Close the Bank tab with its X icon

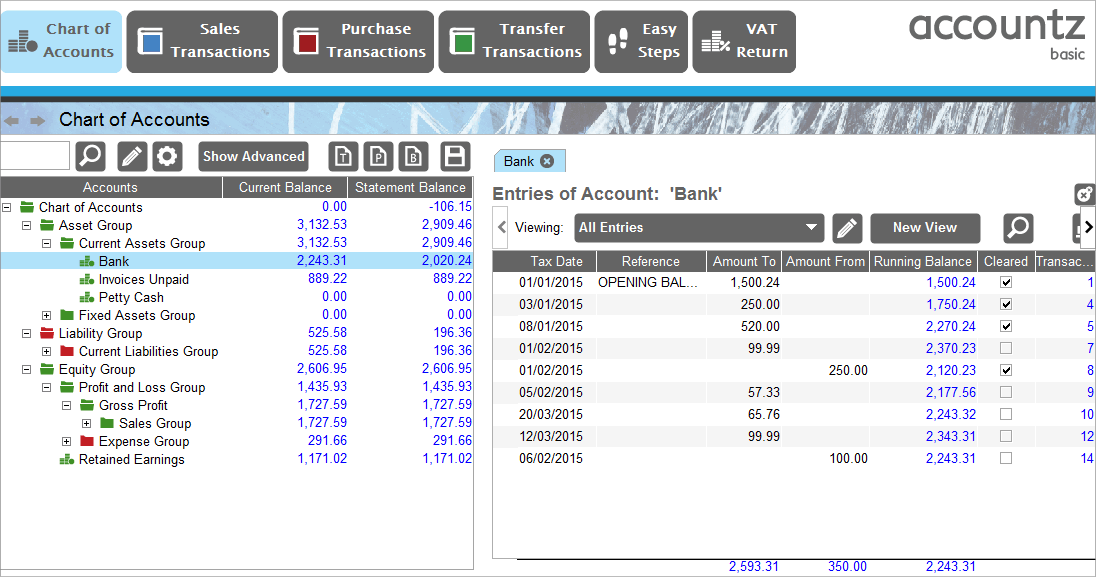547,161
